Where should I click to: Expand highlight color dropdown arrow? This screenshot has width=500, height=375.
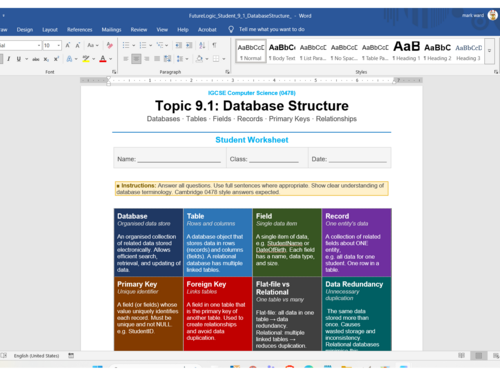(94, 59)
